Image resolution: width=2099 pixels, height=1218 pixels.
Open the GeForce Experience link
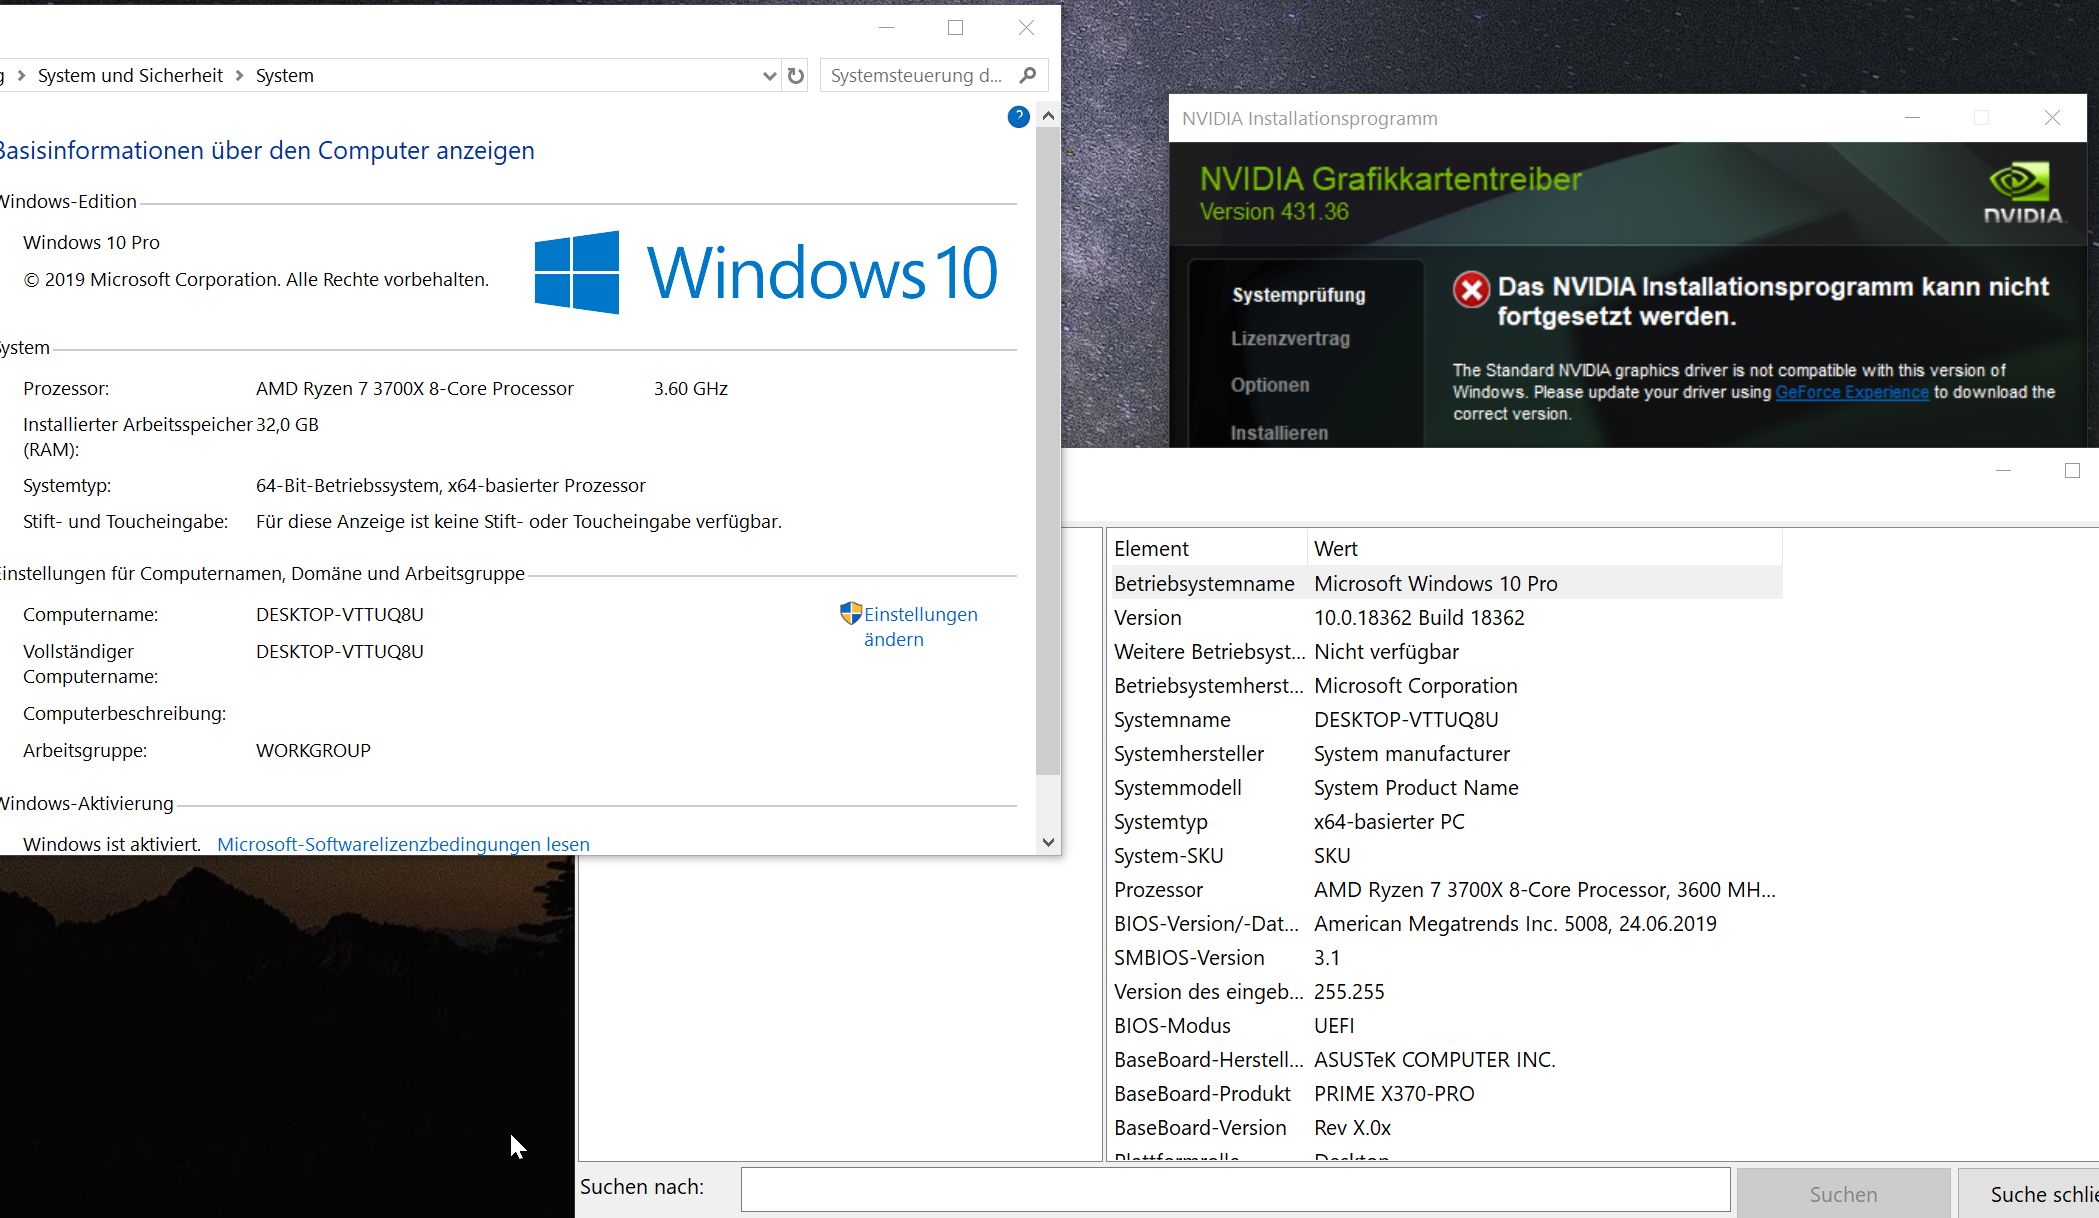tap(1851, 392)
